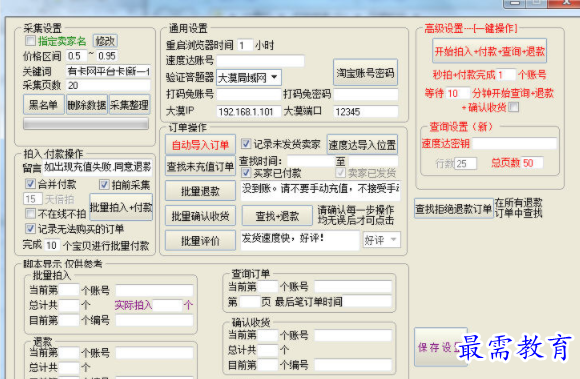Click the 行数 field showing 25
Screen dimensions: 580x379
point(465,163)
